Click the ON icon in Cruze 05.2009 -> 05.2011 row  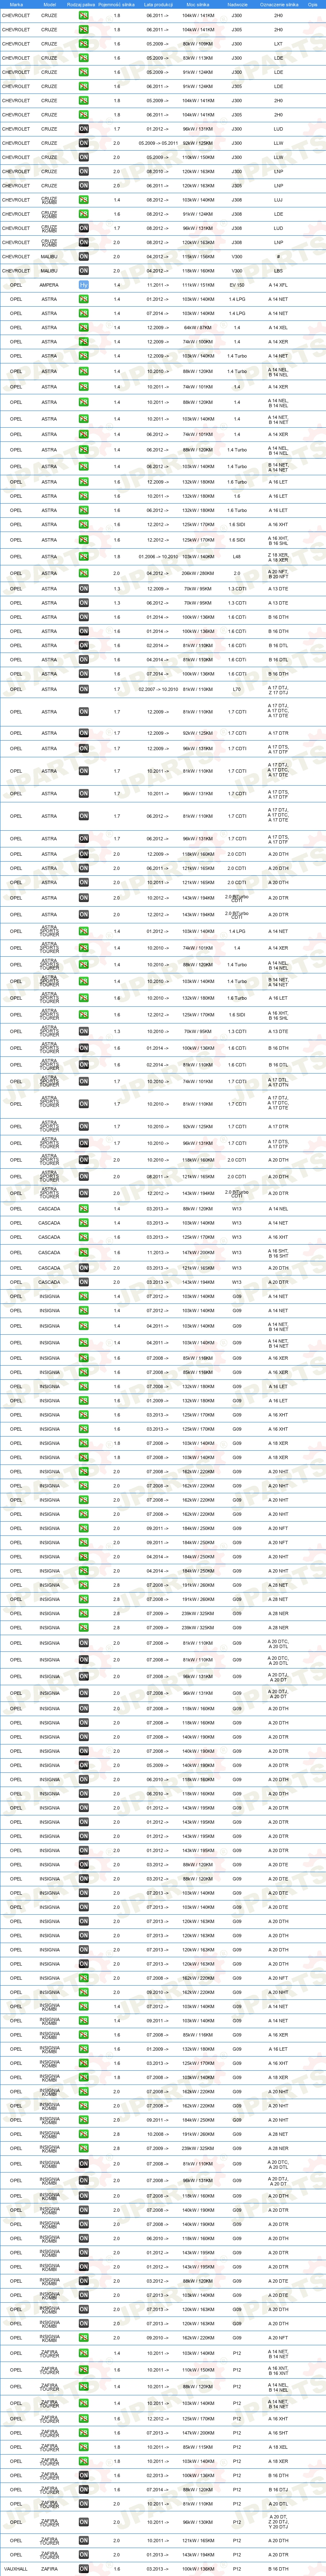point(84,143)
